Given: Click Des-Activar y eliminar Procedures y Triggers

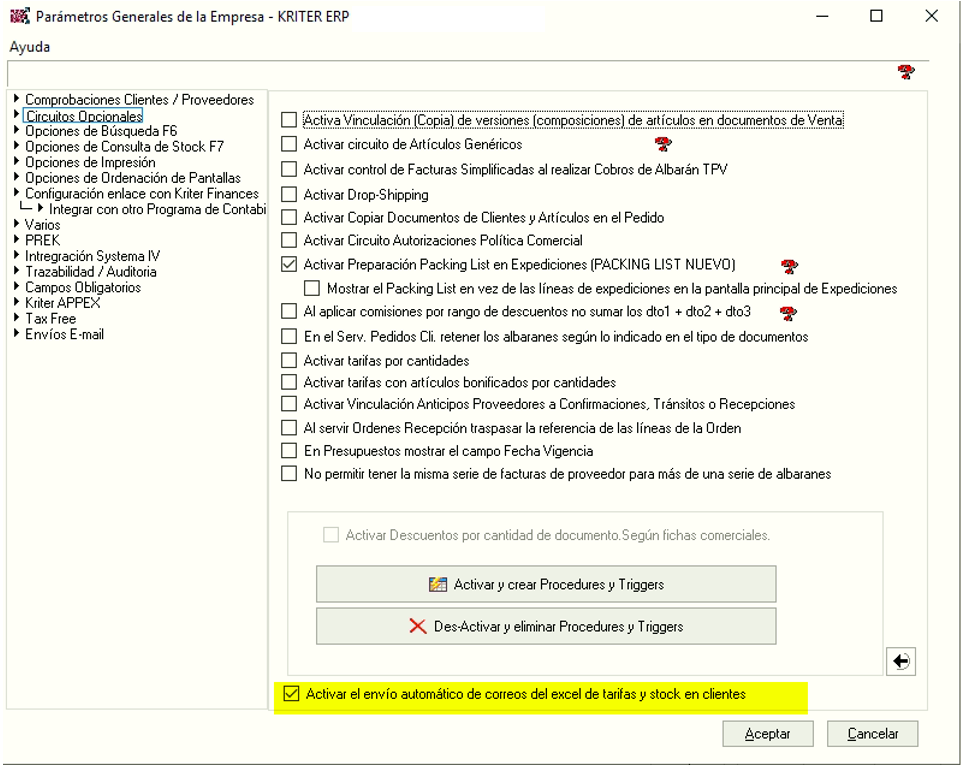Looking at the screenshot, I should [x=546, y=626].
